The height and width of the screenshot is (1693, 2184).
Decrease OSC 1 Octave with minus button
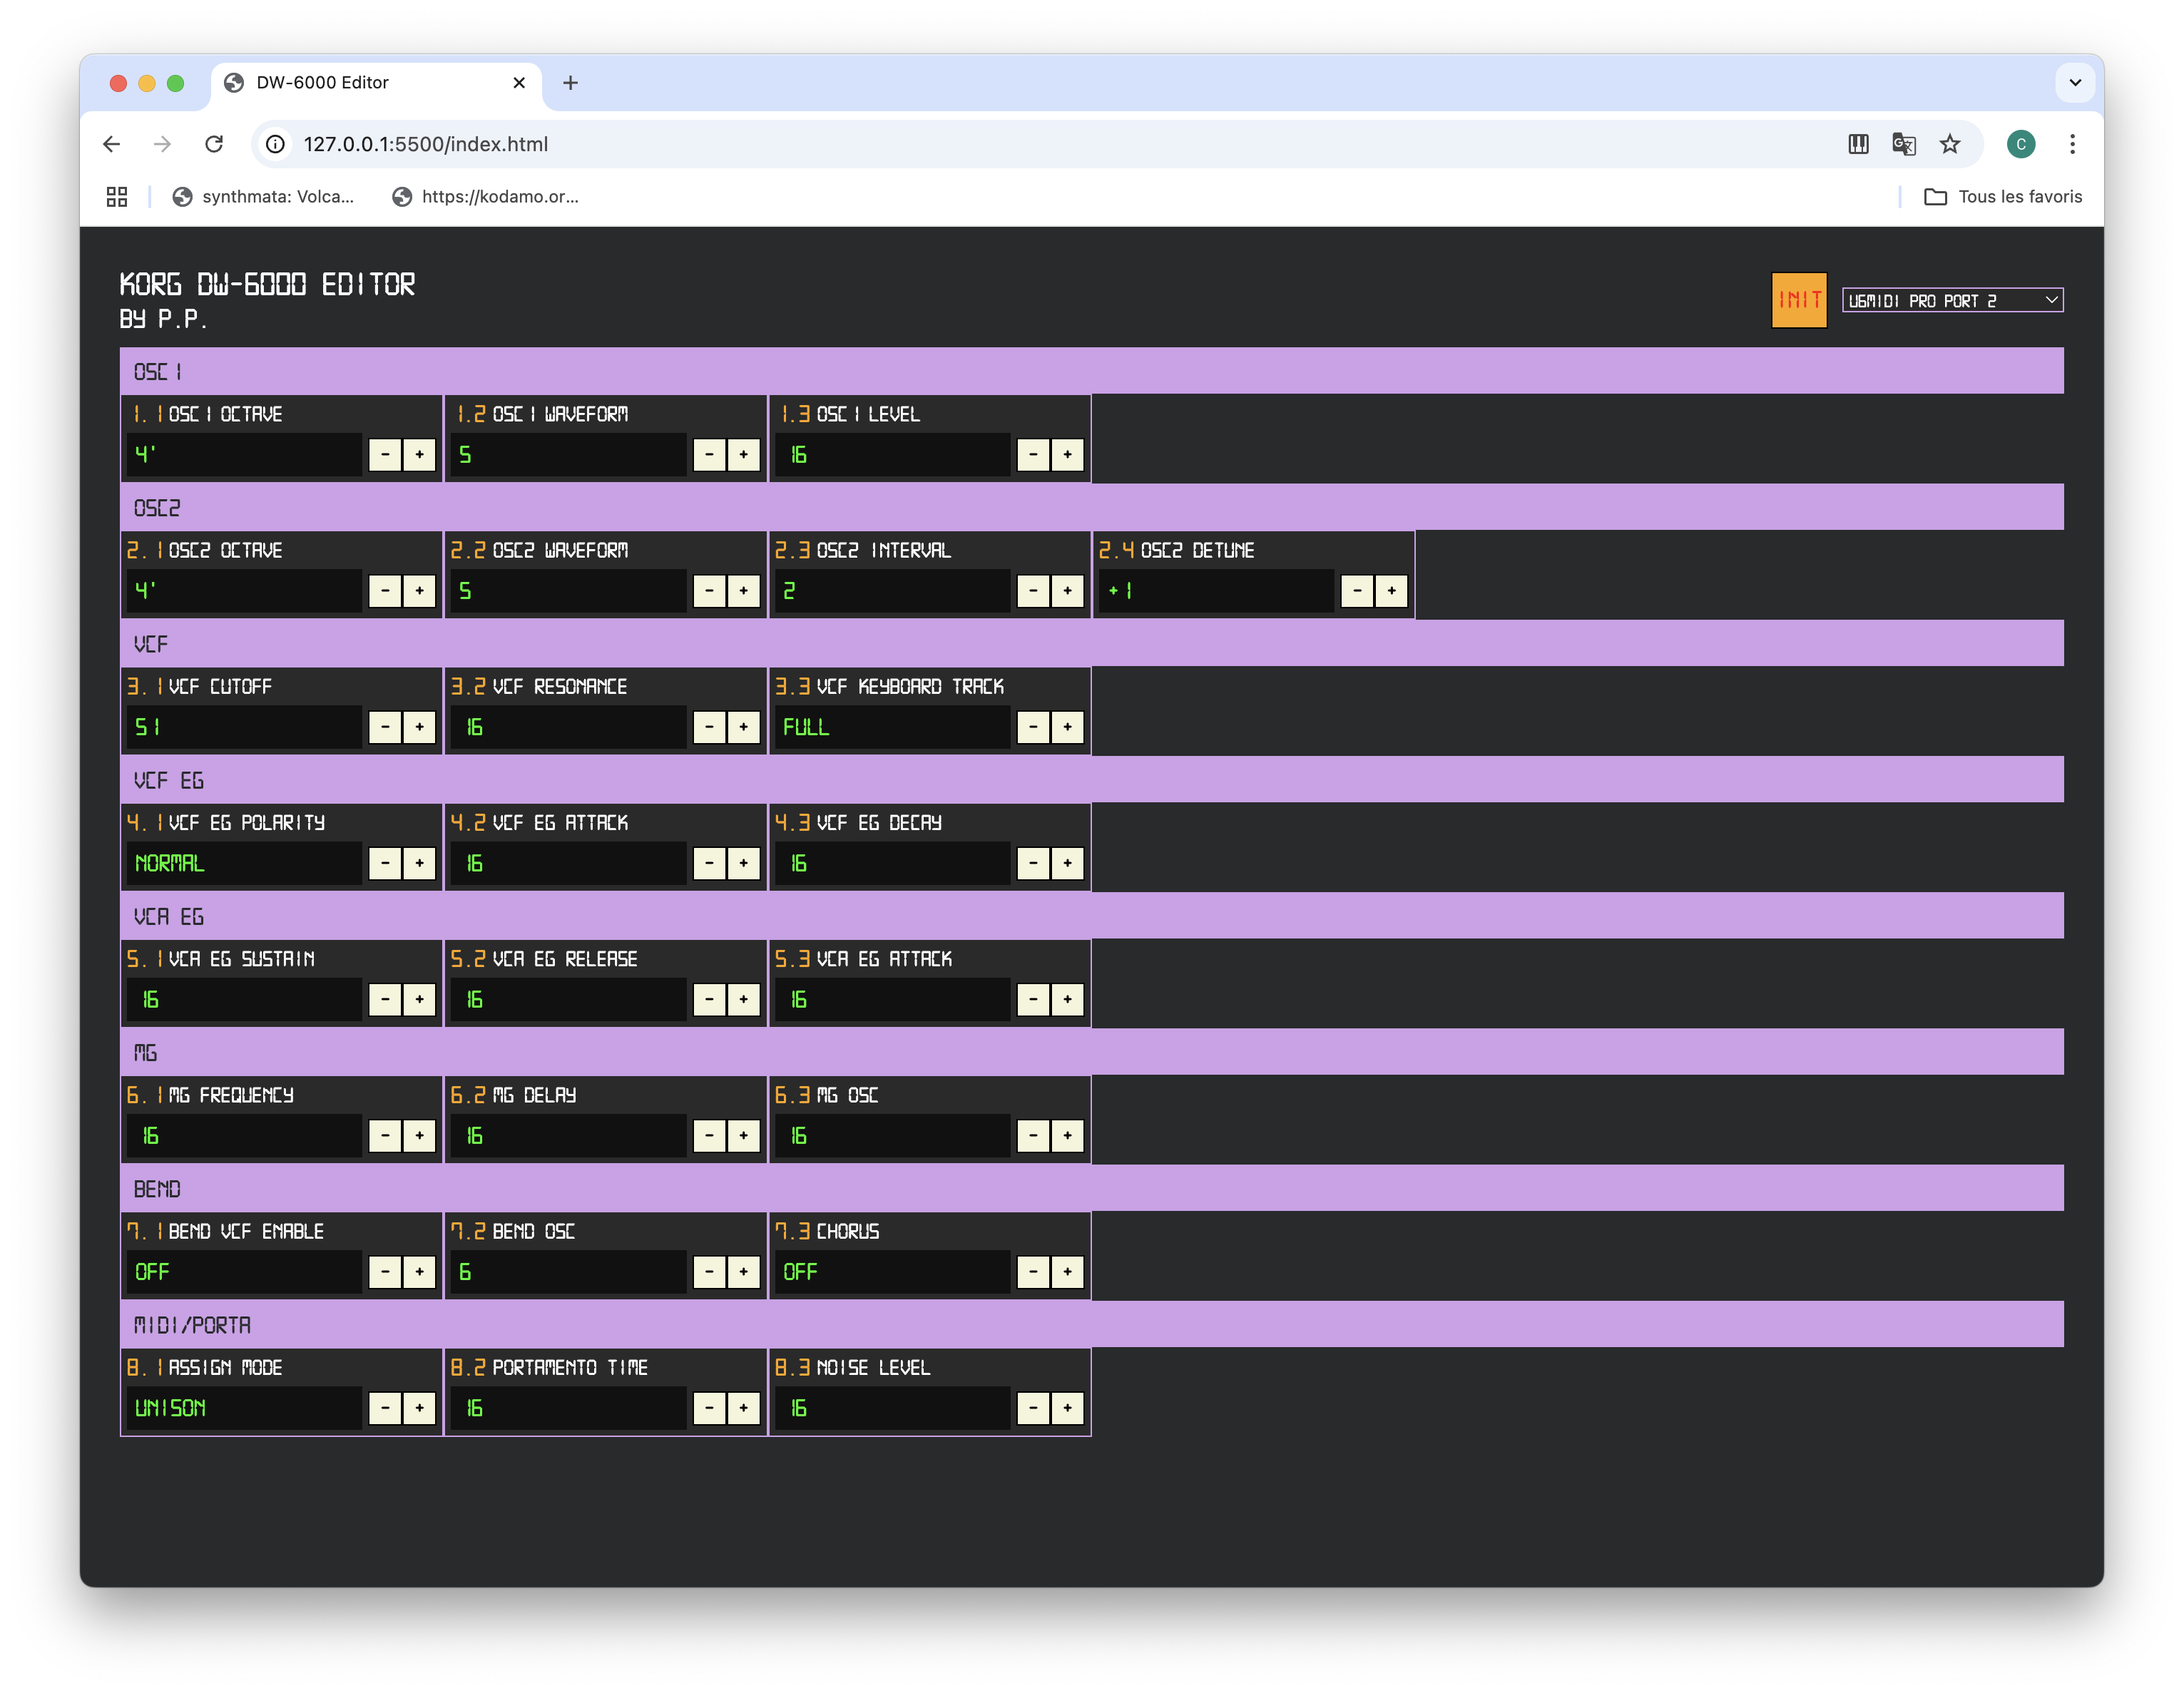[x=385, y=455]
